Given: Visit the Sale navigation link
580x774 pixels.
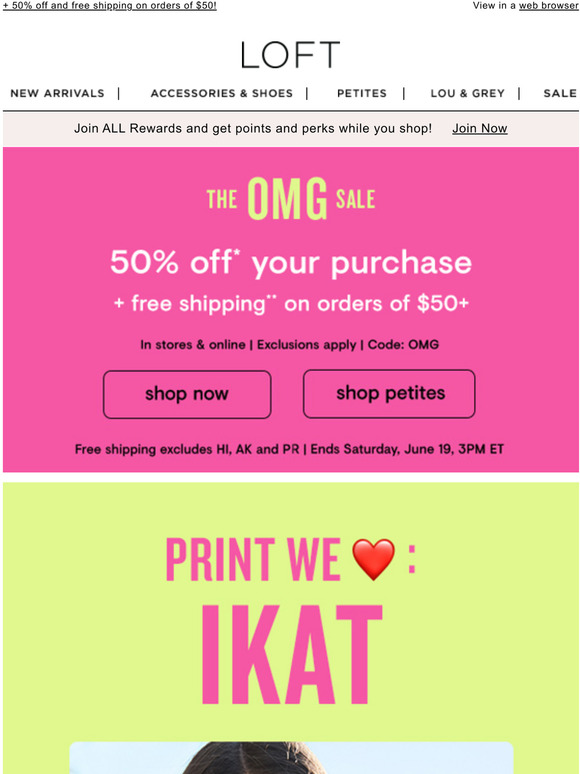Looking at the screenshot, I should click(x=560, y=93).
